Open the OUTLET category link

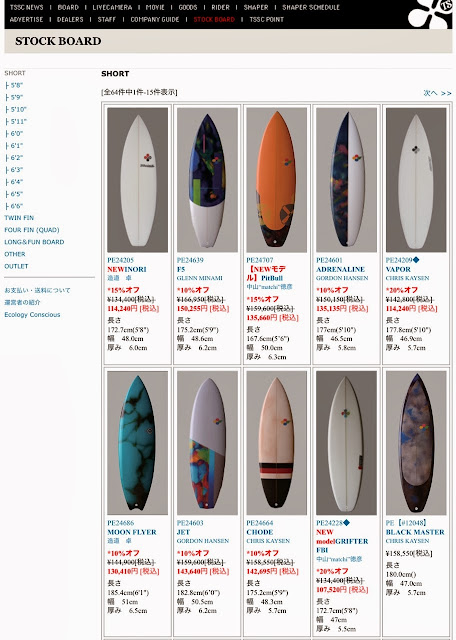(x=16, y=266)
